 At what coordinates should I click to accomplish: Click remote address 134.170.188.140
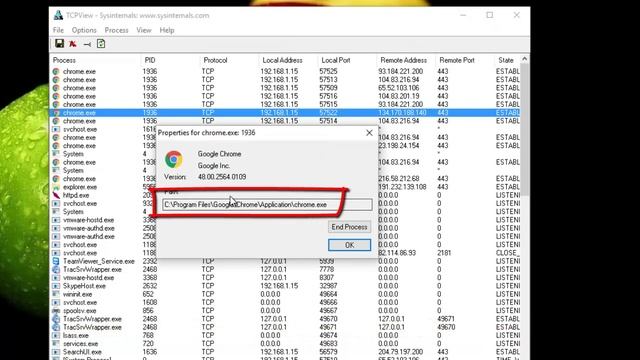[x=402, y=113]
